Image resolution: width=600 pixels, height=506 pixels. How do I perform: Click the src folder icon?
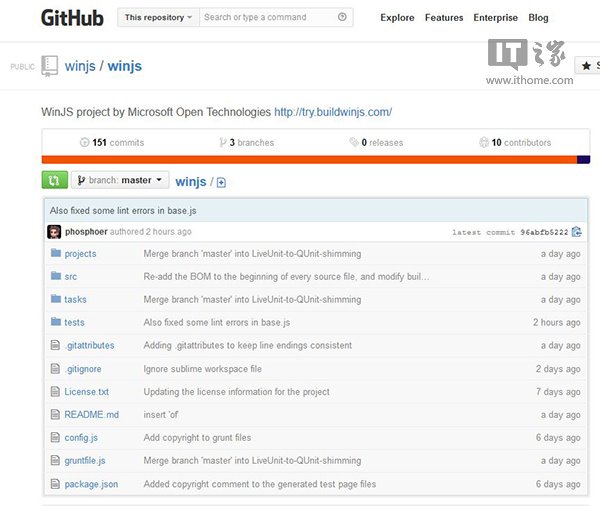point(56,276)
